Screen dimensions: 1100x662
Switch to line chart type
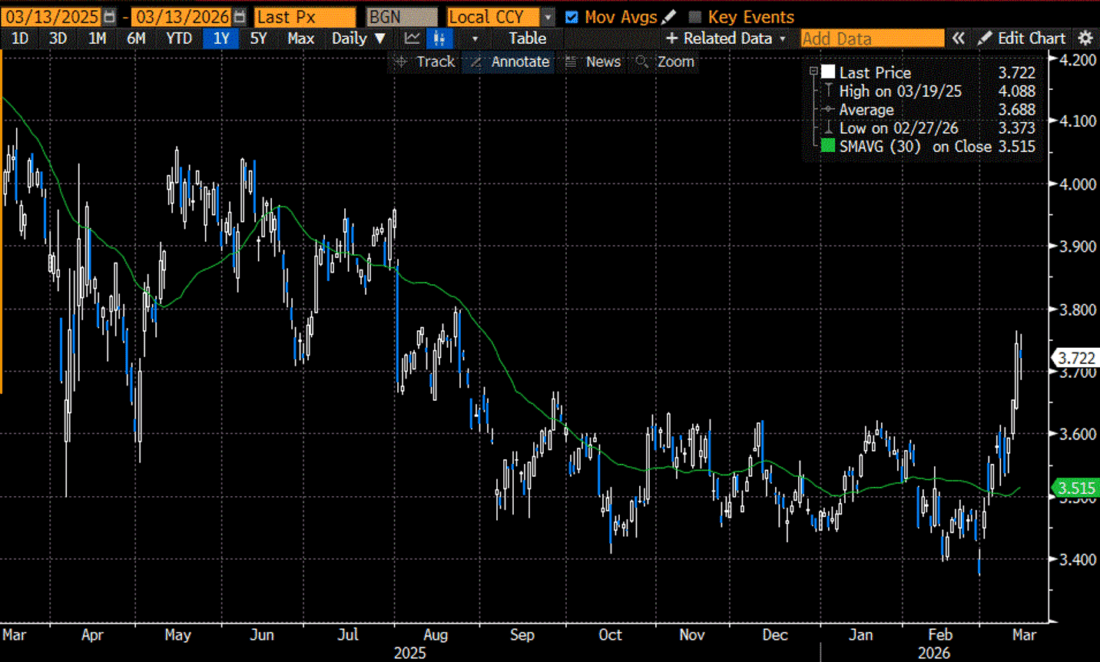click(412, 38)
